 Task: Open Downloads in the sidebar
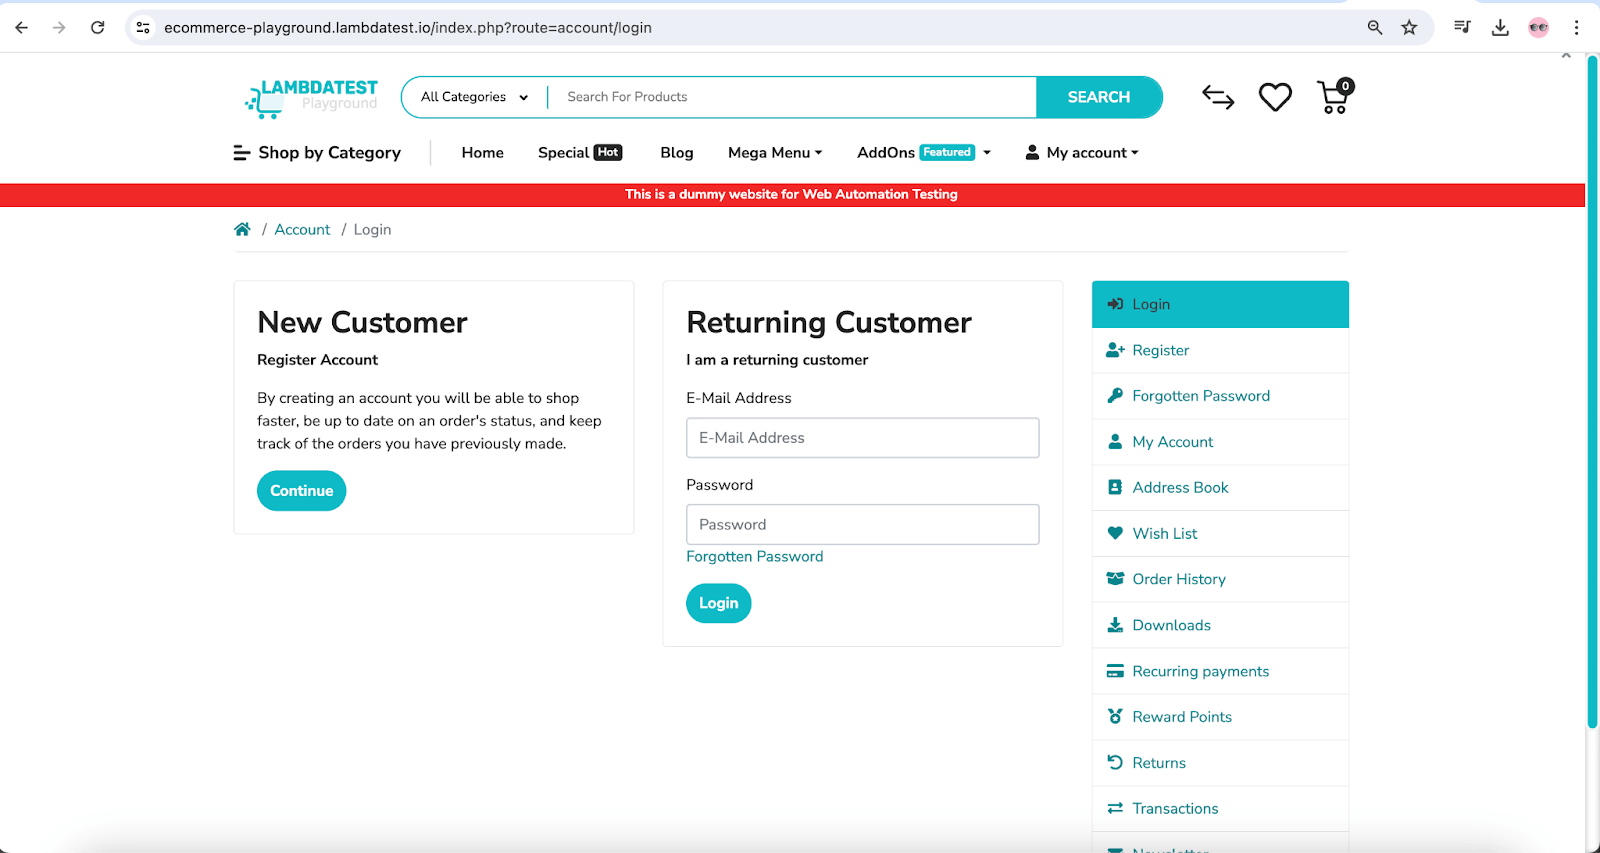click(1220, 625)
